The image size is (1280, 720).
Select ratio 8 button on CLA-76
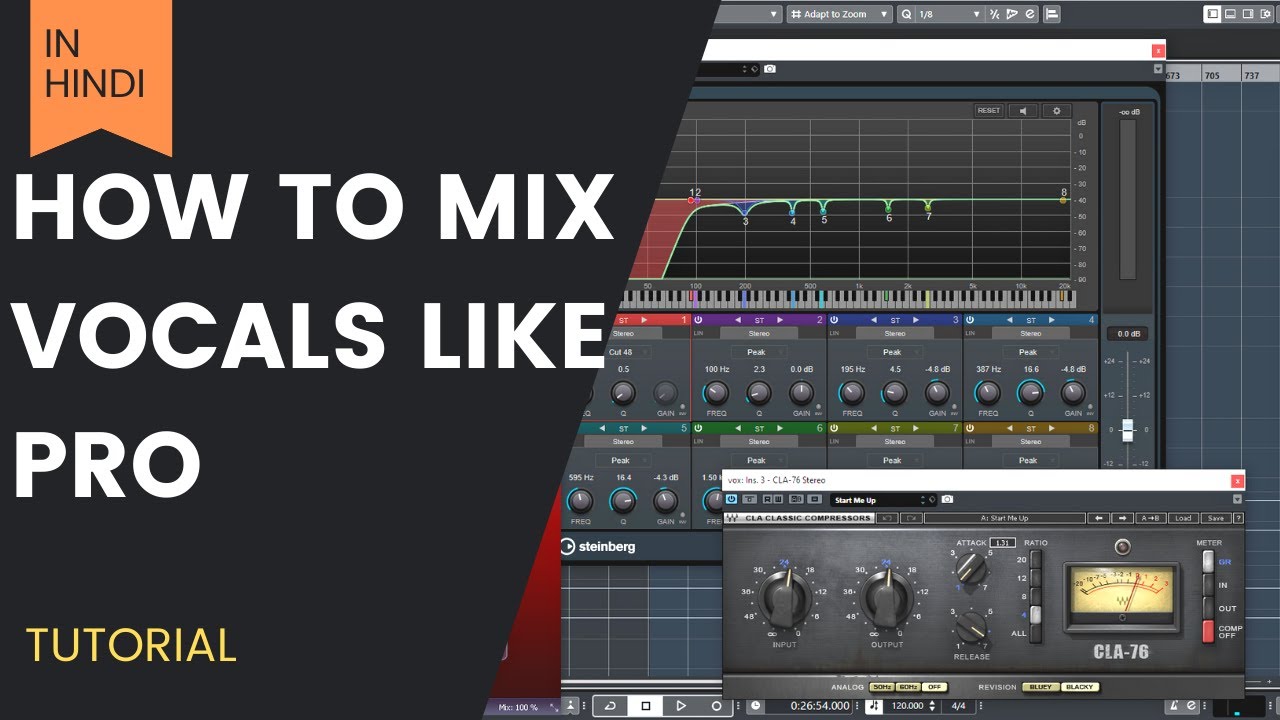point(1036,596)
